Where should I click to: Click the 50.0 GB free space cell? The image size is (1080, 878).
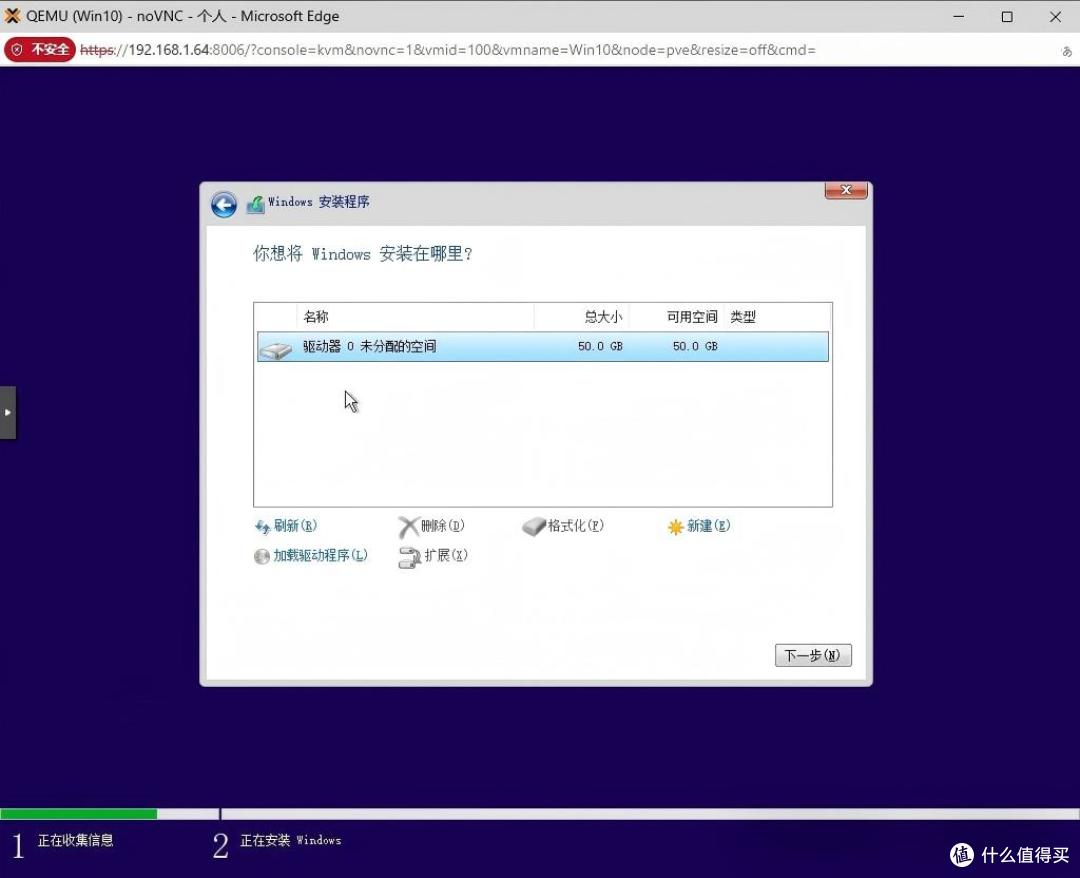[695, 346]
